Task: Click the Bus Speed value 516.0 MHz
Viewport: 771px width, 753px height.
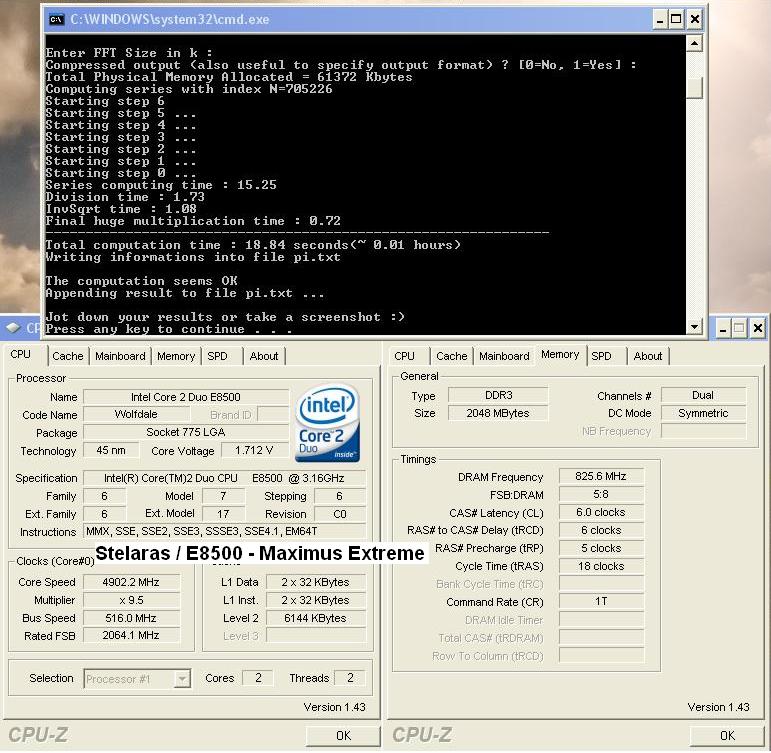Action: (x=131, y=618)
